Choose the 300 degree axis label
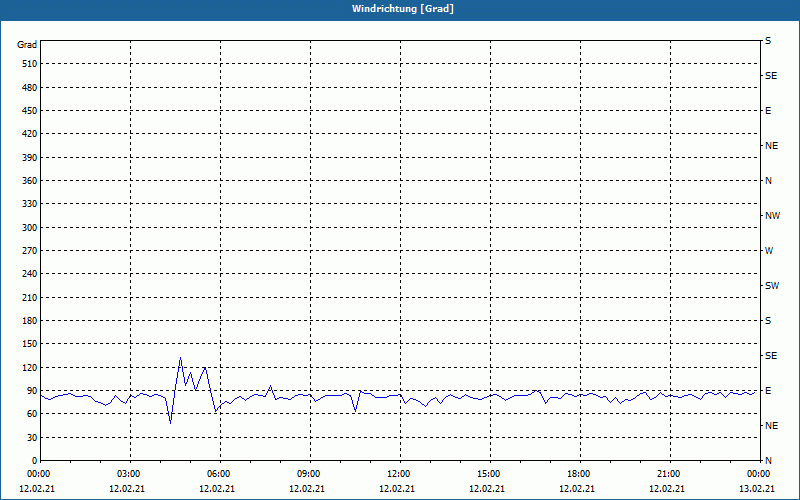This screenshot has height=500, width=800. coord(30,228)
